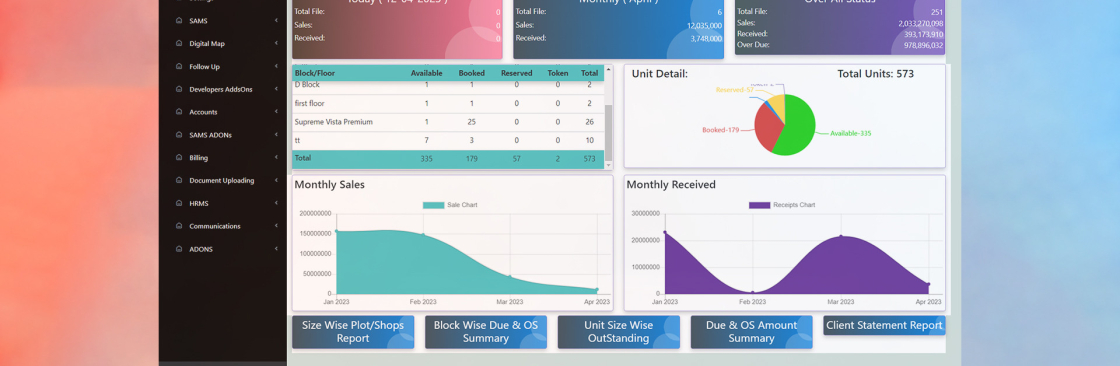Select the D Block row name
Image resolution: width=1120 pixels, height=366 pixels.
307,85
